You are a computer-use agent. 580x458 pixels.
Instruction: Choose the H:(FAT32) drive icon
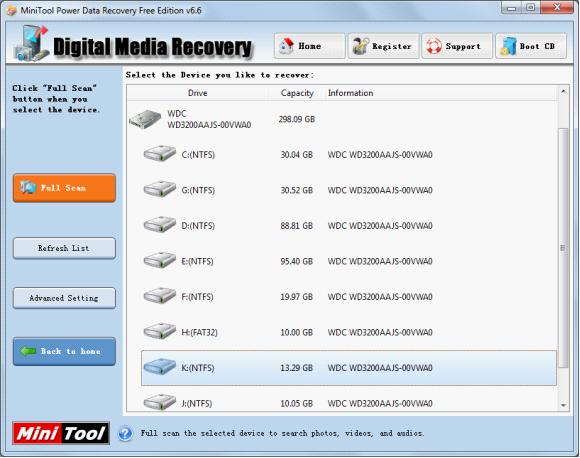point(160,331)
